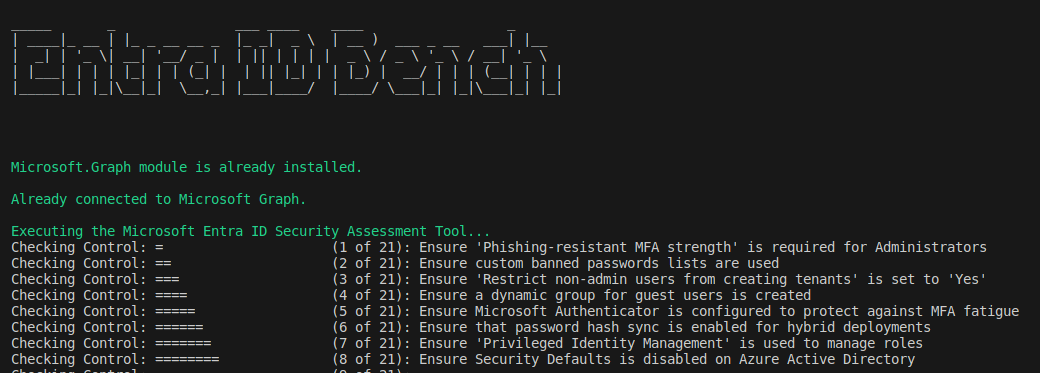Click the single equals-sign progress bar

159,248
